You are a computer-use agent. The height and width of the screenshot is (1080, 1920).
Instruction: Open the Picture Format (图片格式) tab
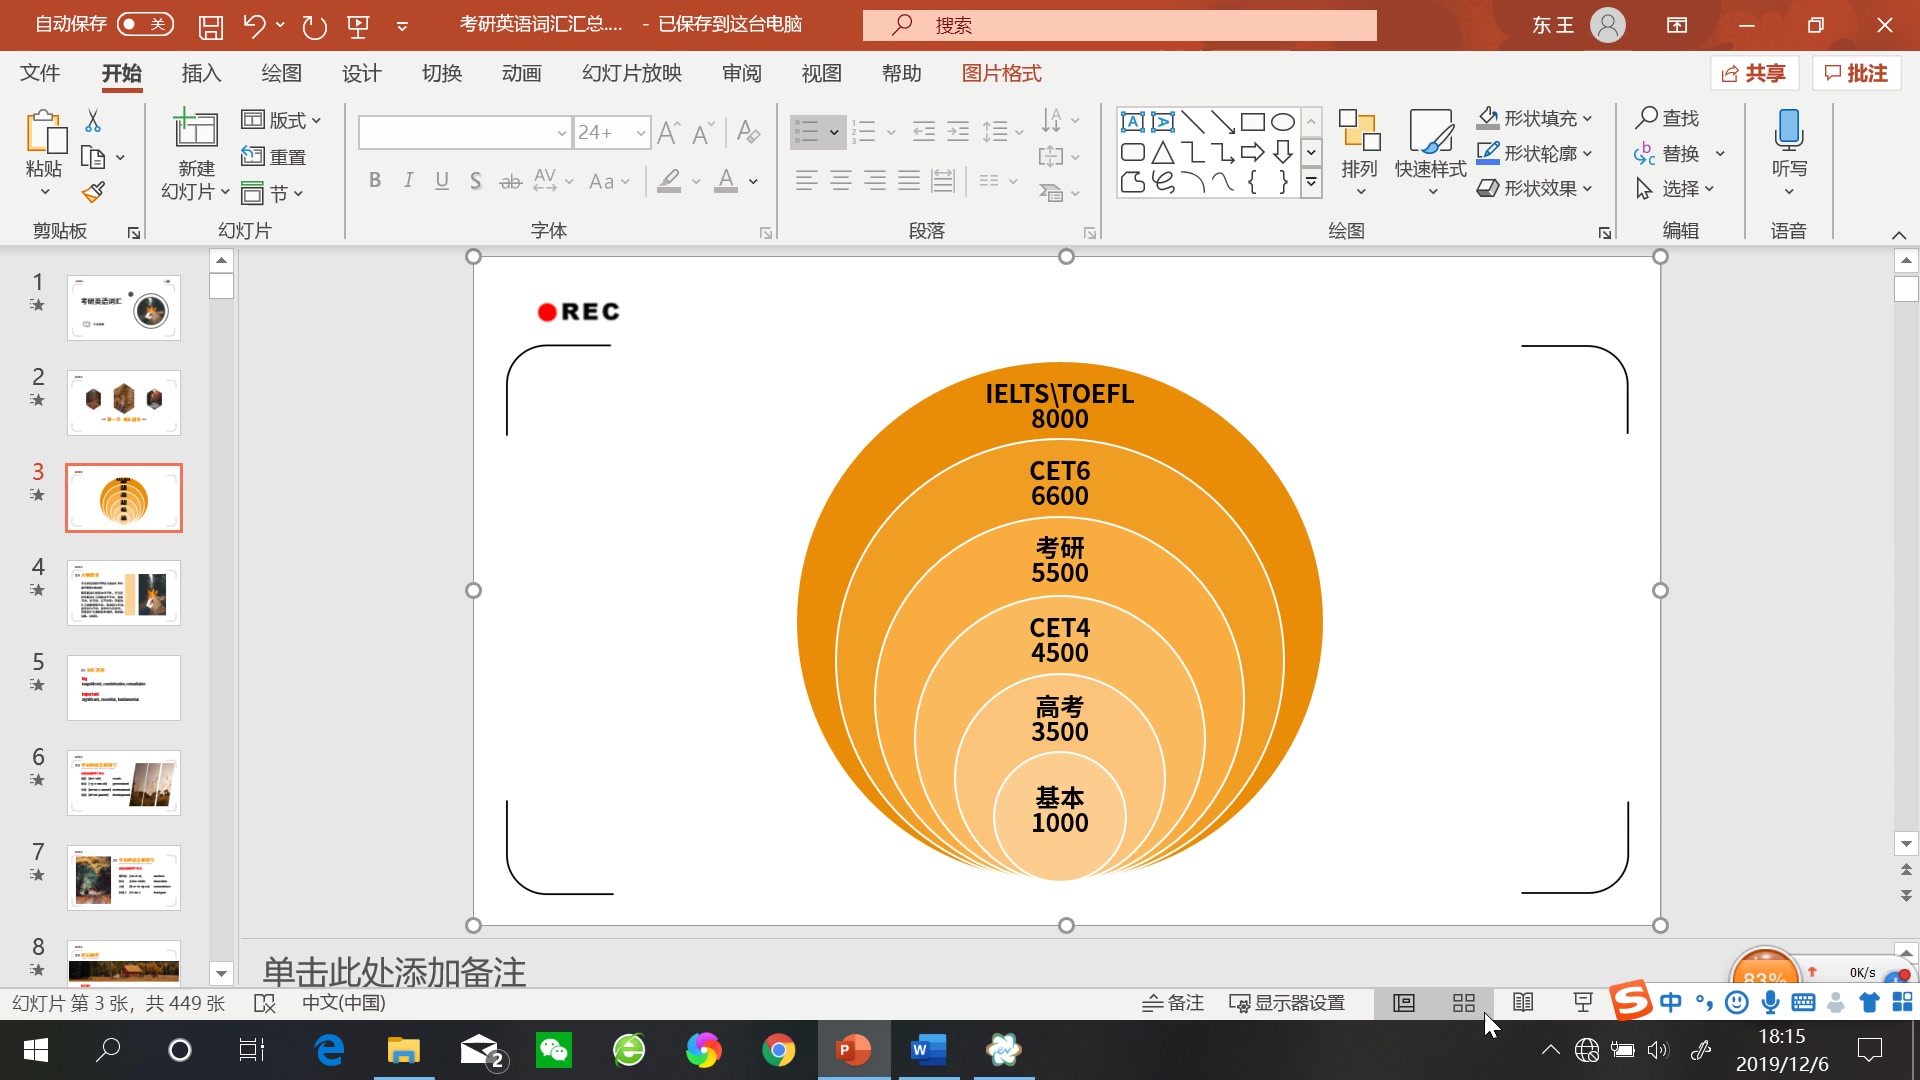point(1001,73)
